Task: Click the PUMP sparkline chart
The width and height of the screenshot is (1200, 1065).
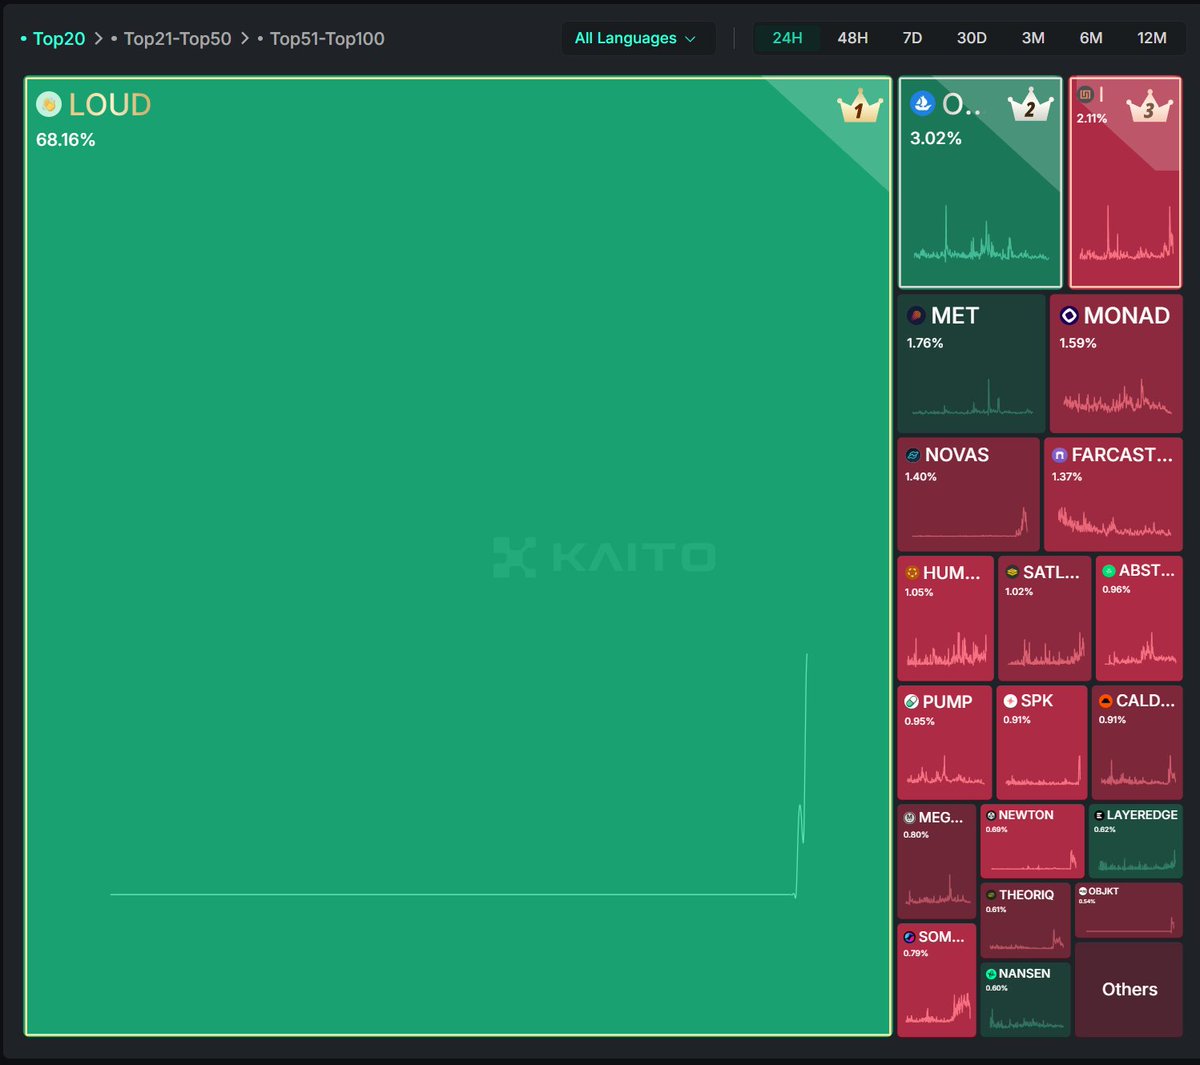Action: point(944,770)
